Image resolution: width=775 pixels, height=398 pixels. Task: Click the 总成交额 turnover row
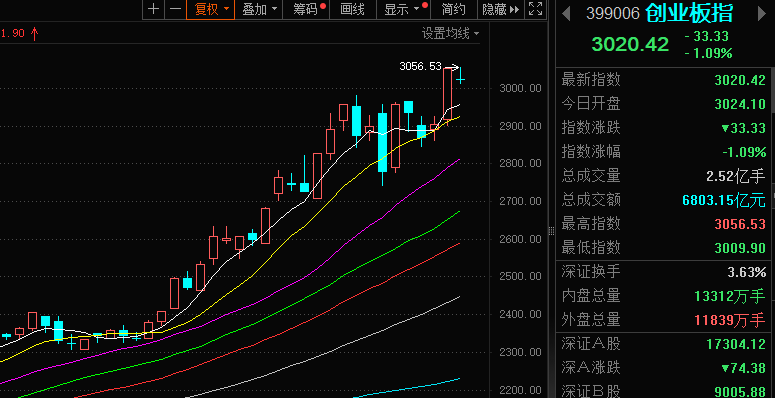(663, 200)
